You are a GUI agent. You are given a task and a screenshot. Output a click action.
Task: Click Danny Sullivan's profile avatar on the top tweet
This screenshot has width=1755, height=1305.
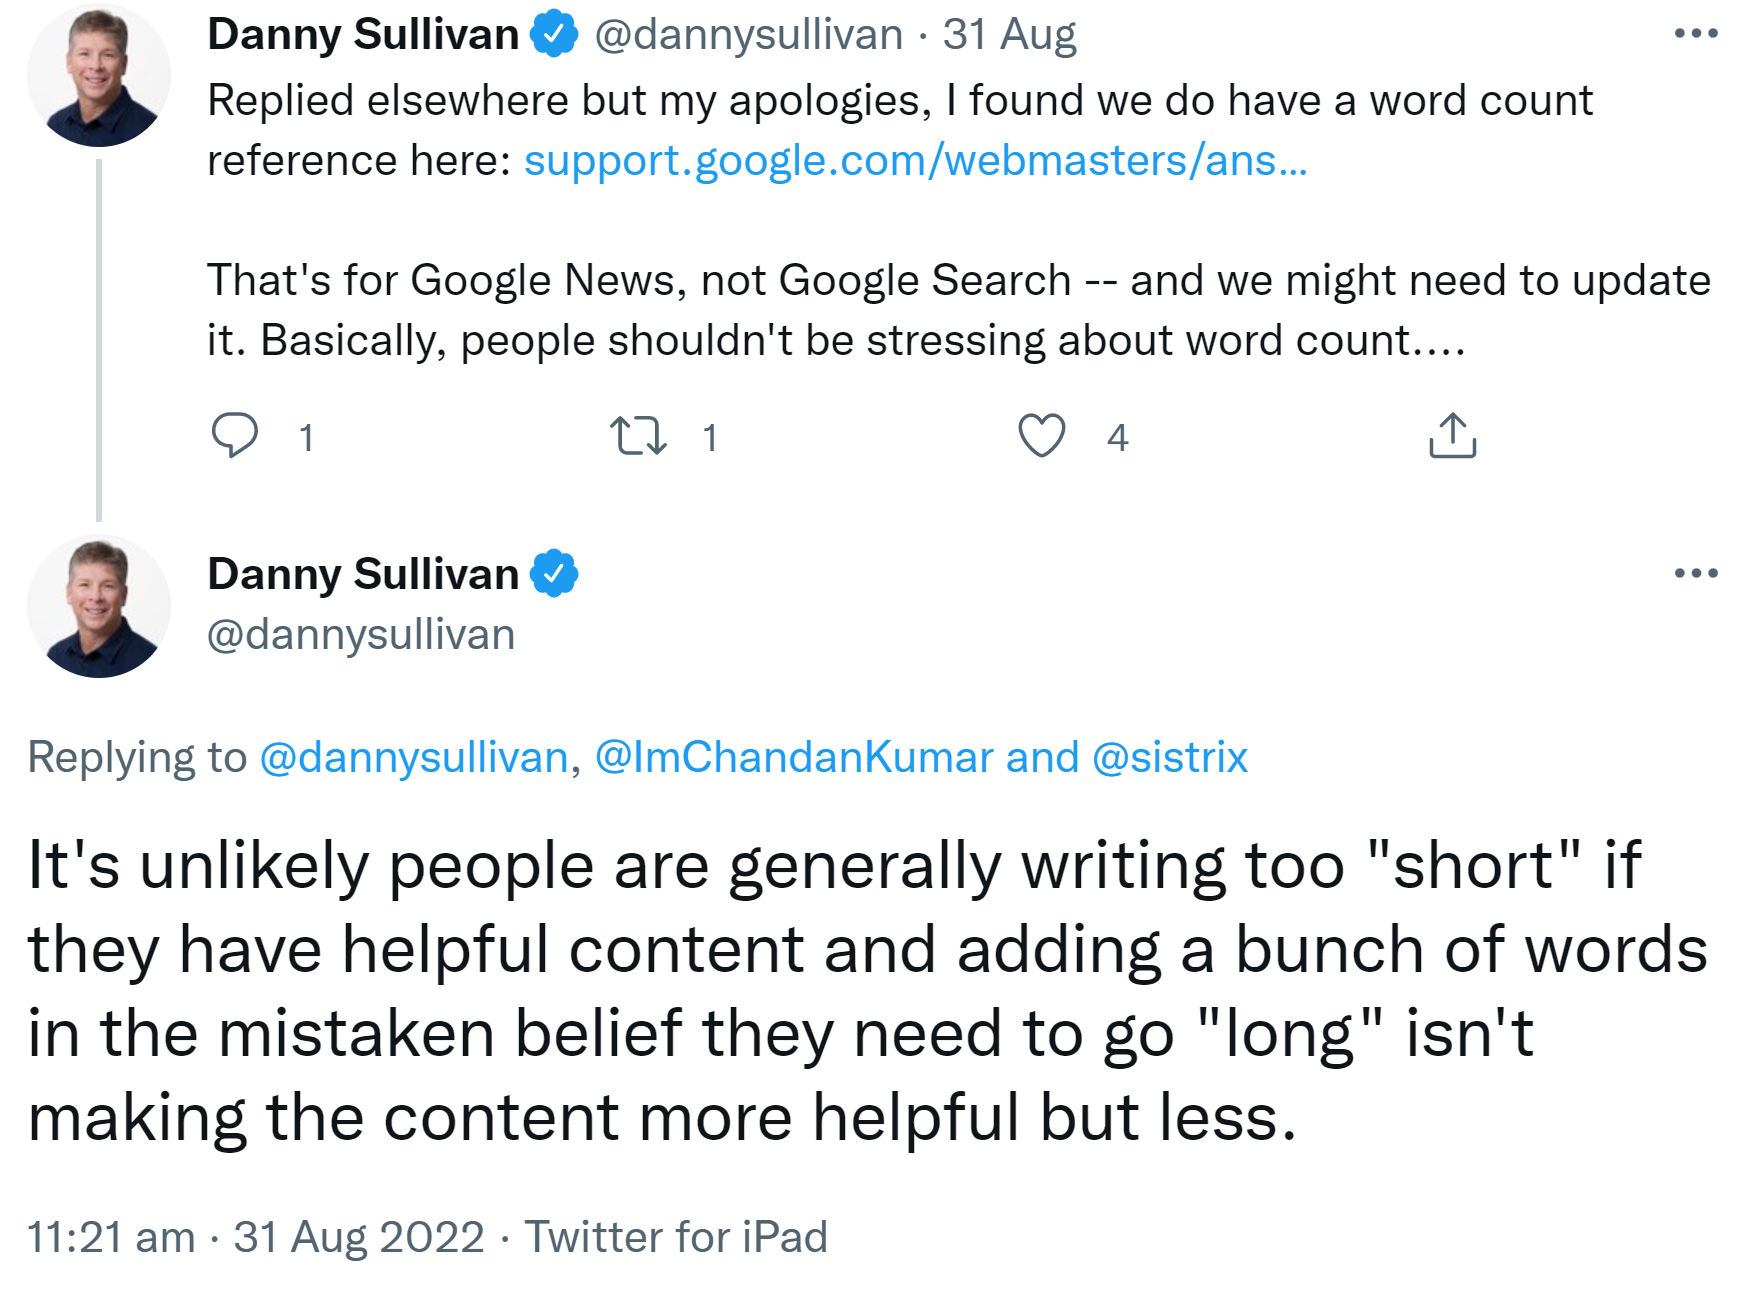[98, 73]
